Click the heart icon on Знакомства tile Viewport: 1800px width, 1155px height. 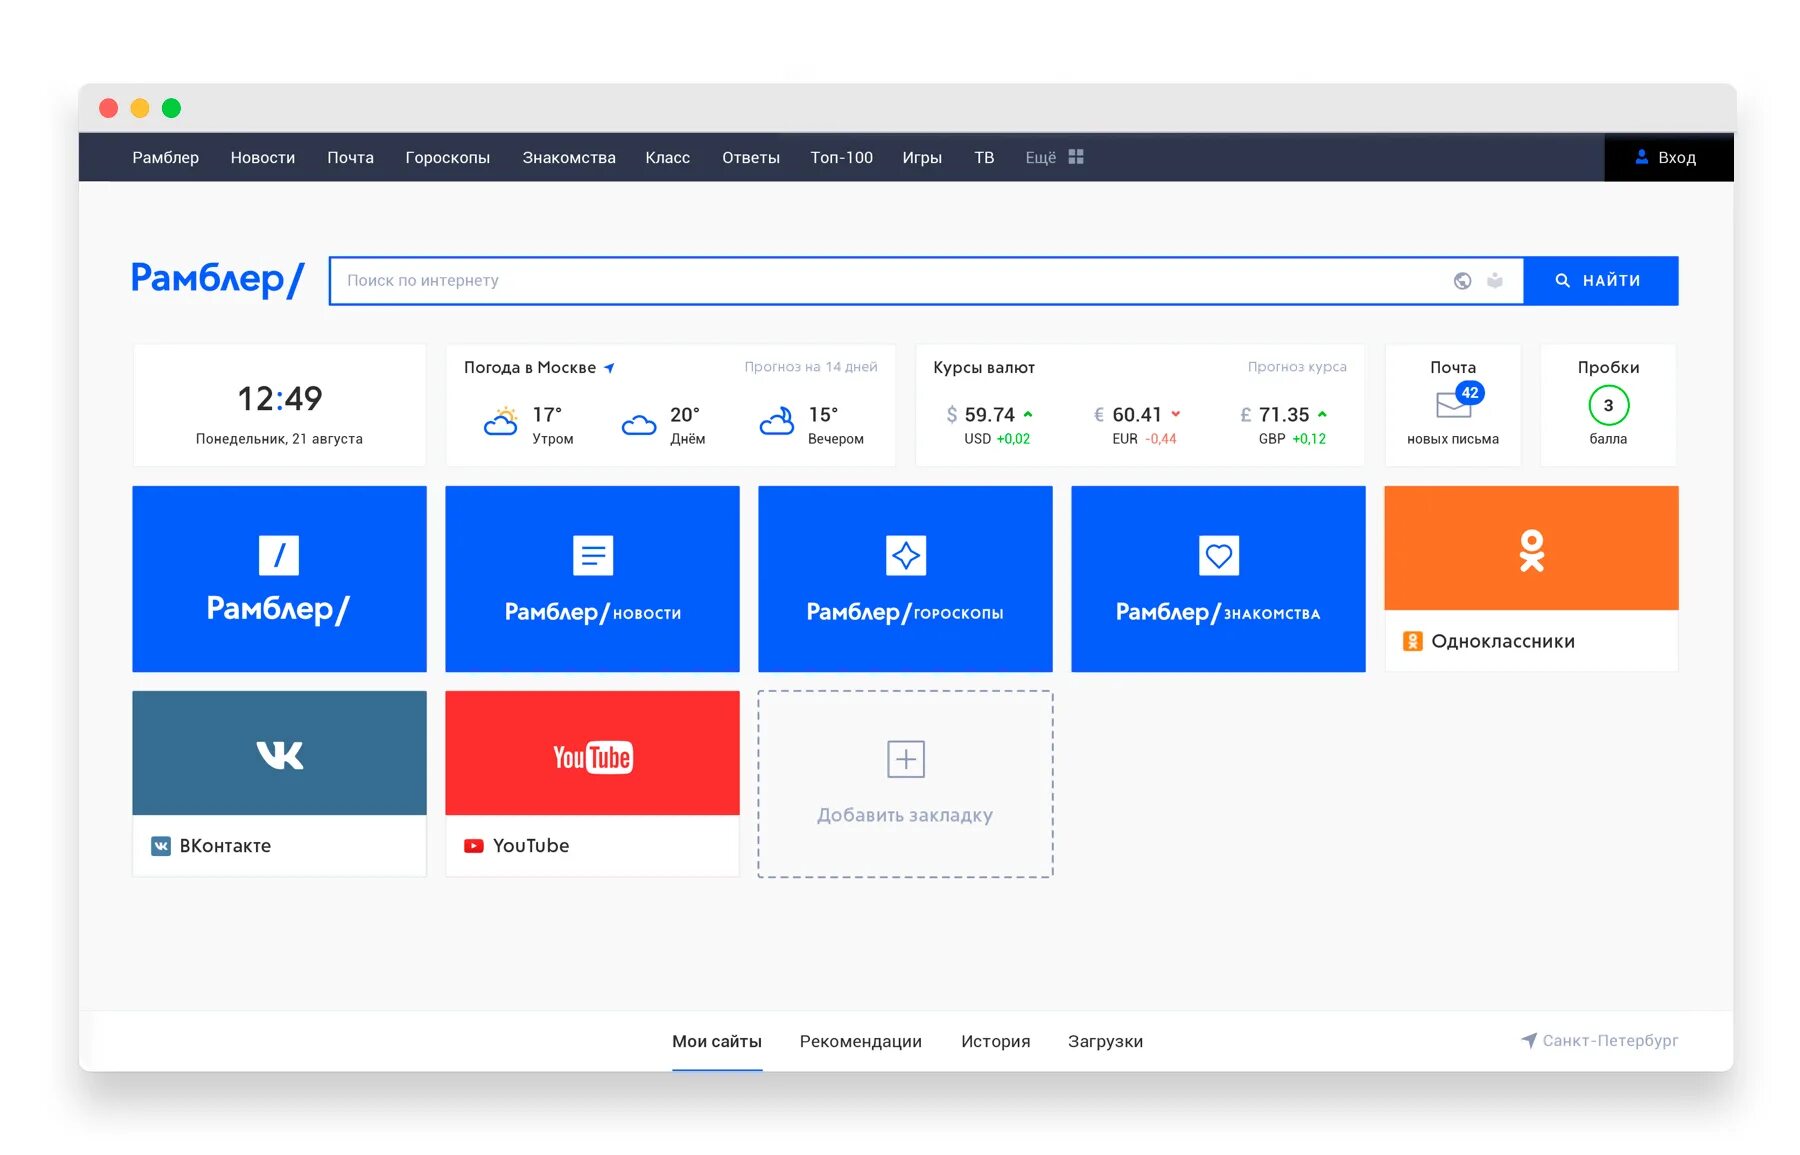click(x=1218, y=555)
